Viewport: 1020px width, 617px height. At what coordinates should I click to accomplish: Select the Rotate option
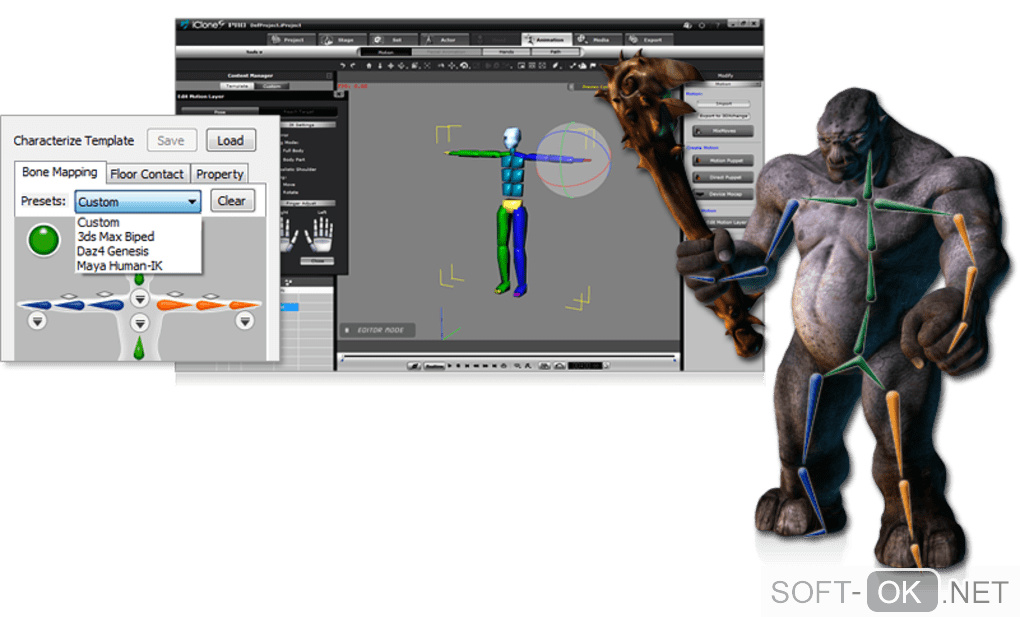(289, 193)
